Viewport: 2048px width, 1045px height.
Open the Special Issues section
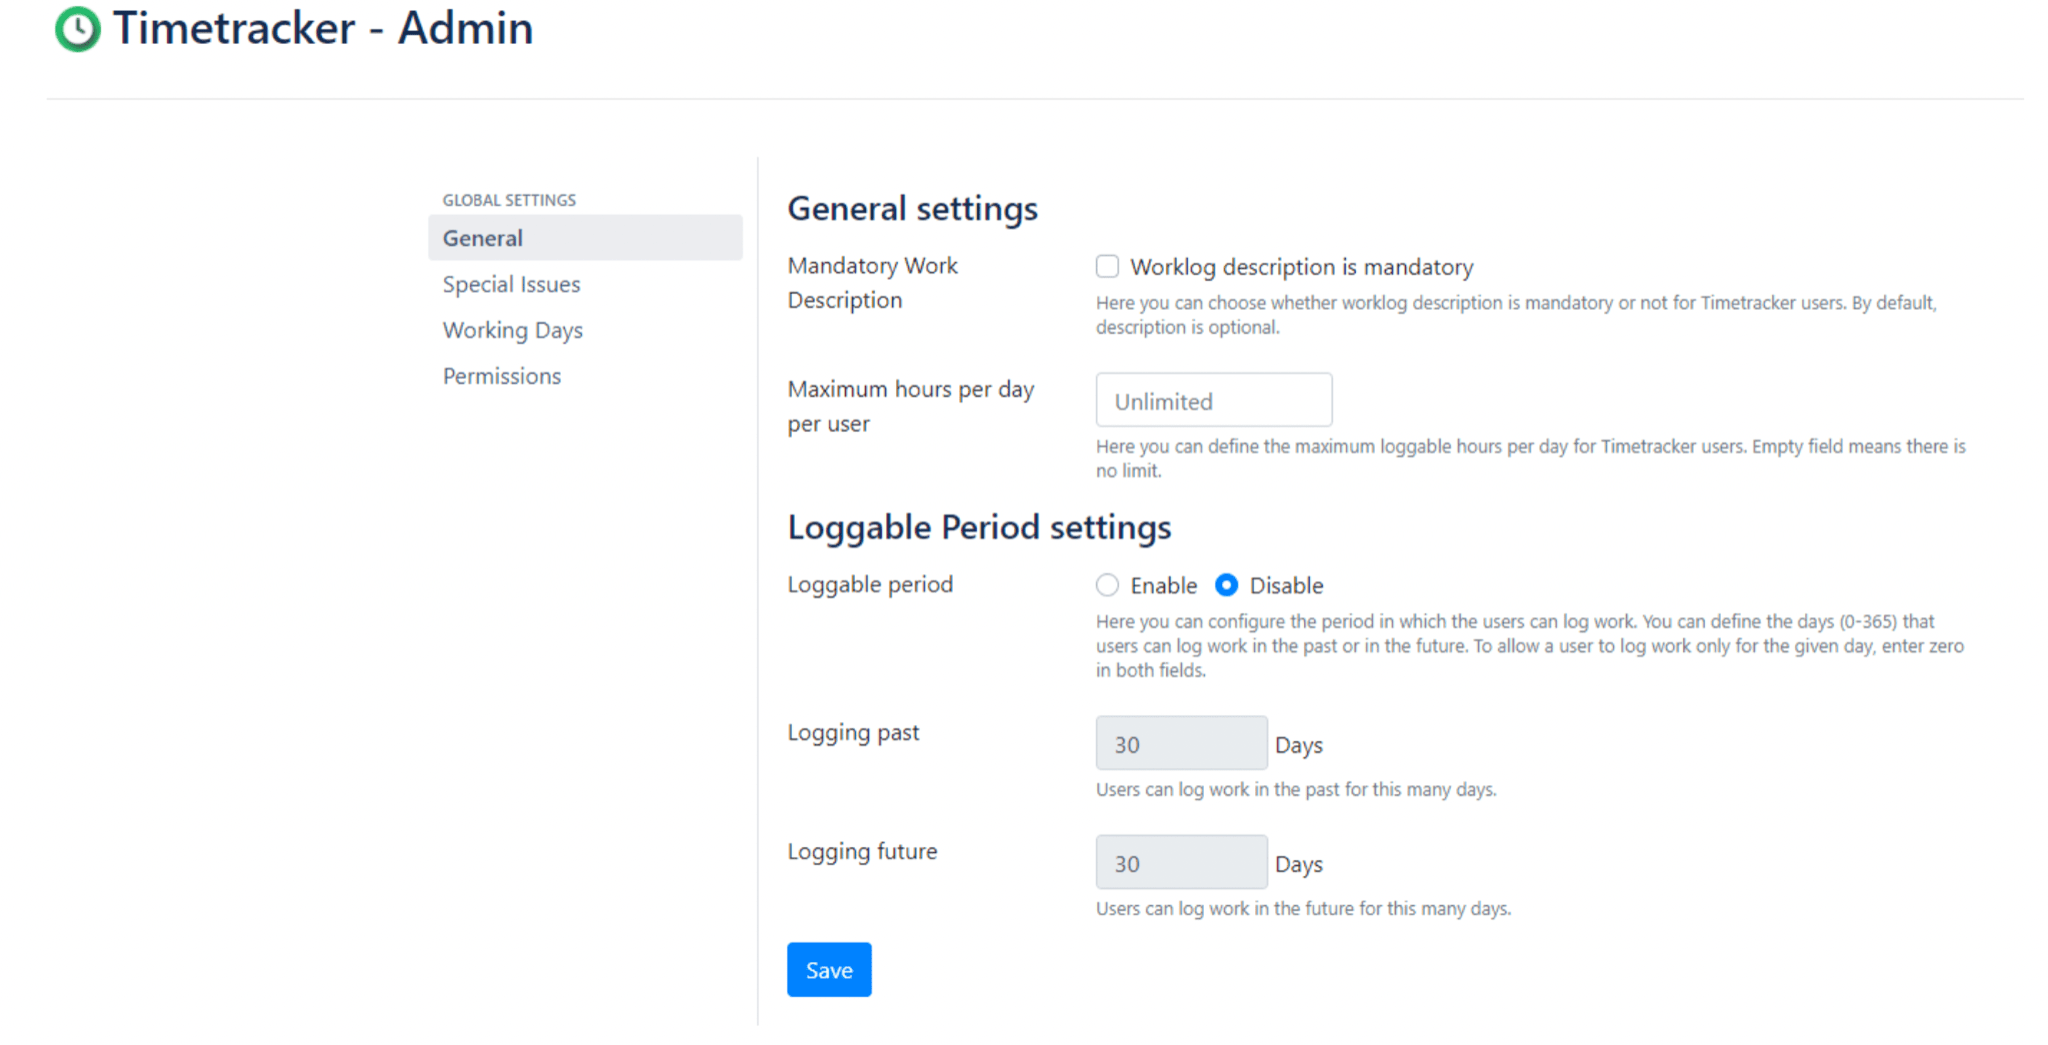point(511,284)
